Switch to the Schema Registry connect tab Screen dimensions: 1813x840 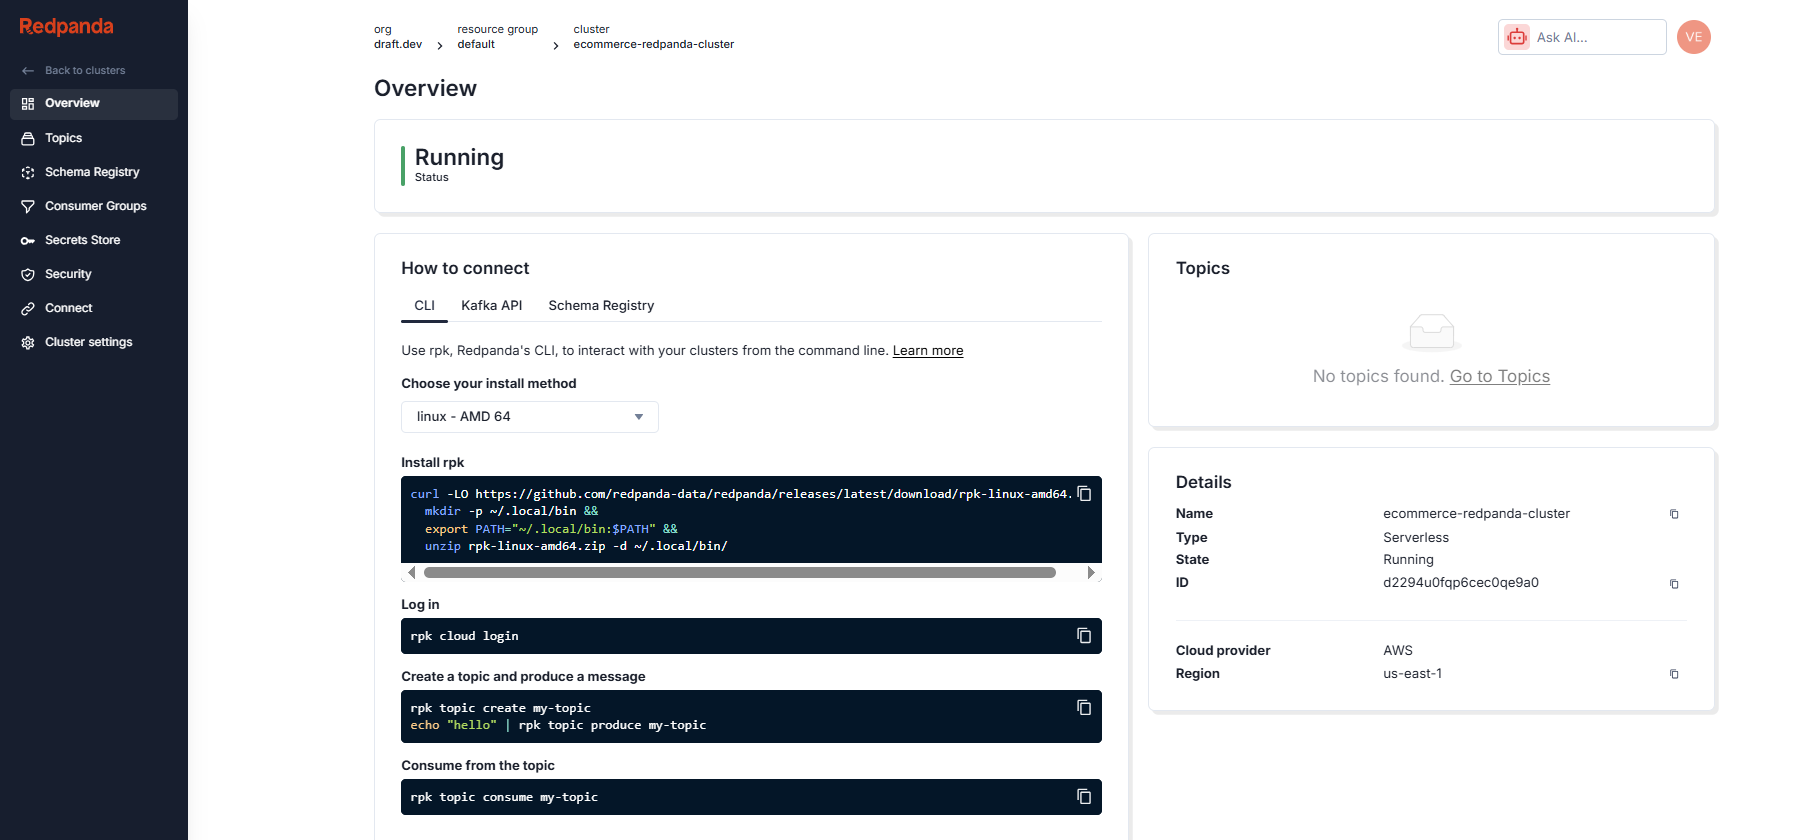[601, 306]
